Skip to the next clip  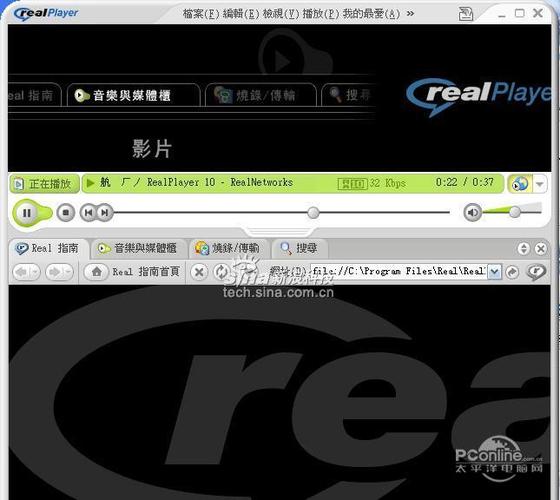click(105, 212)
